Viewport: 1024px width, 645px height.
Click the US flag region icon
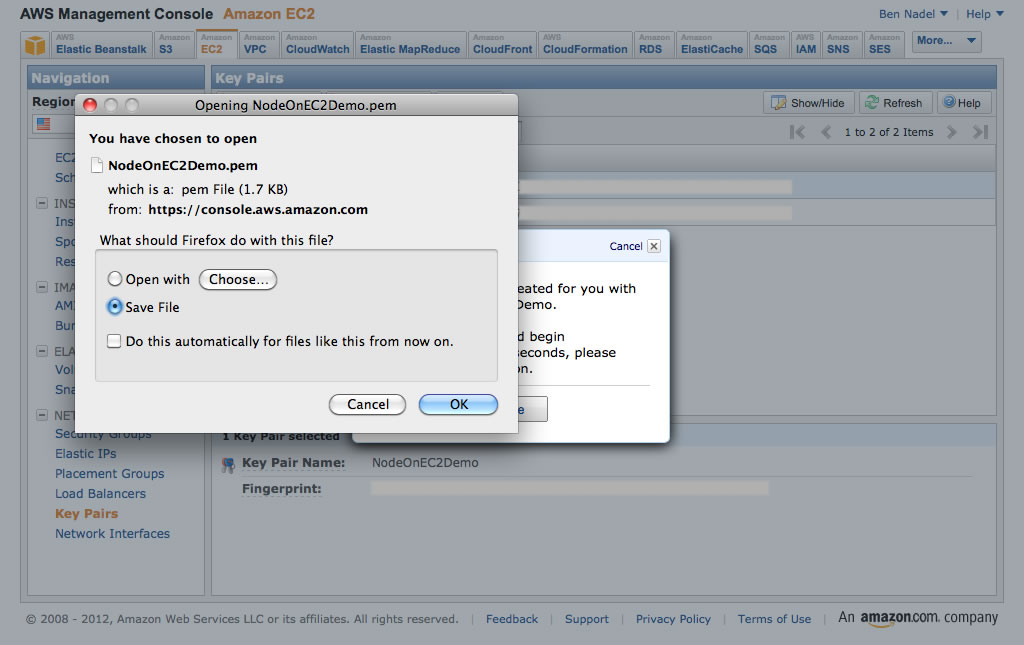coord(44,123)
